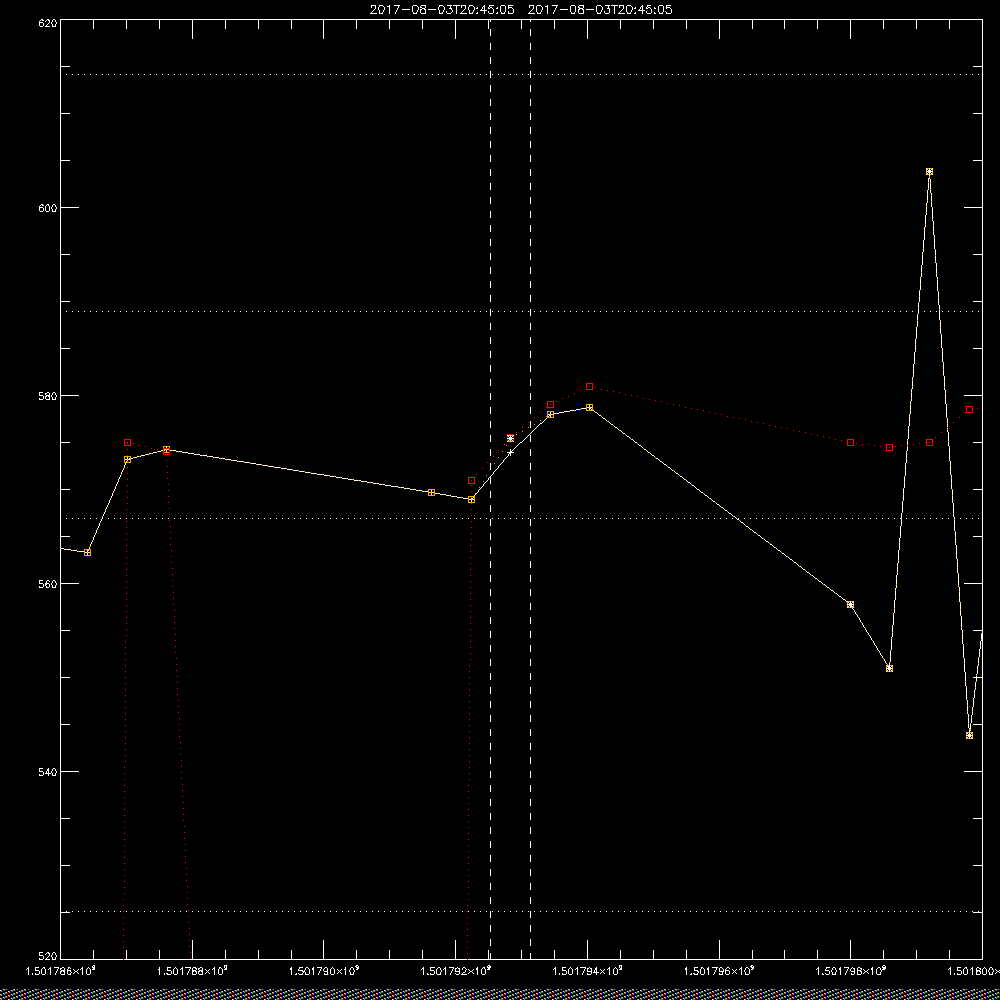This screenshot has height=1000, width=1000.
Task: Click the y-axis label 540
Action: [x=47, y=772]
